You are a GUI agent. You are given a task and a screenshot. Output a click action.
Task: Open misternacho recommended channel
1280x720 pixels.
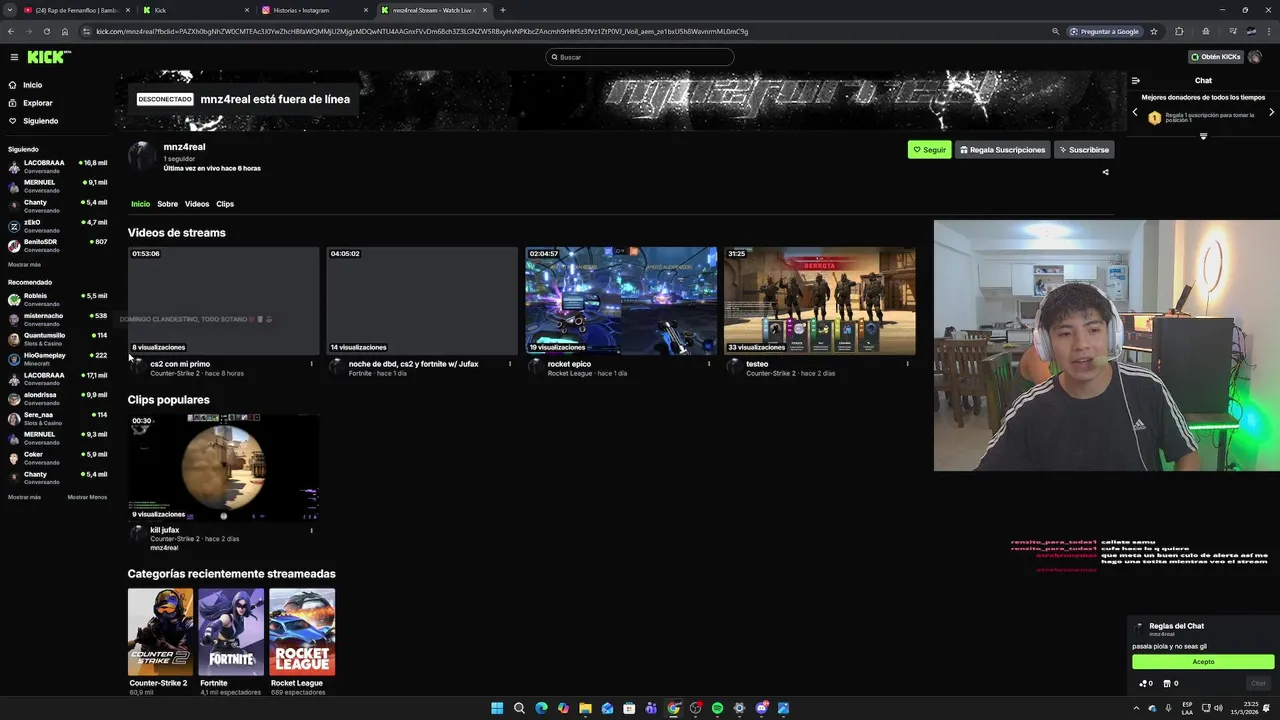[x=57, y=319]
